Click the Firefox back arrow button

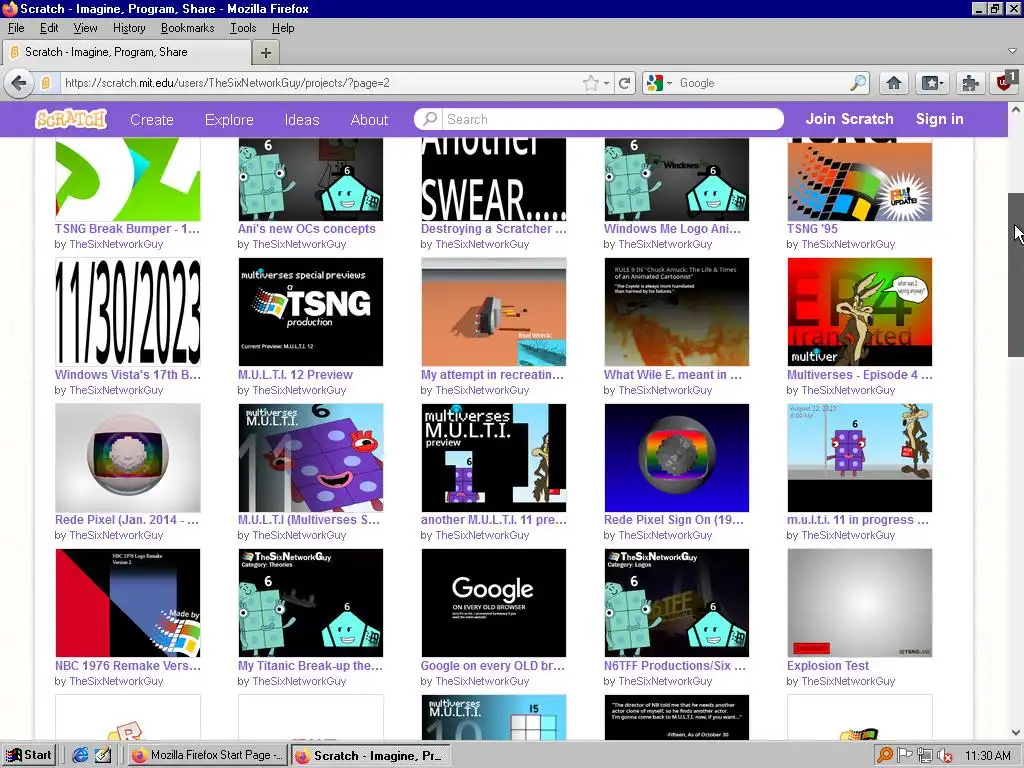(19, 83)
